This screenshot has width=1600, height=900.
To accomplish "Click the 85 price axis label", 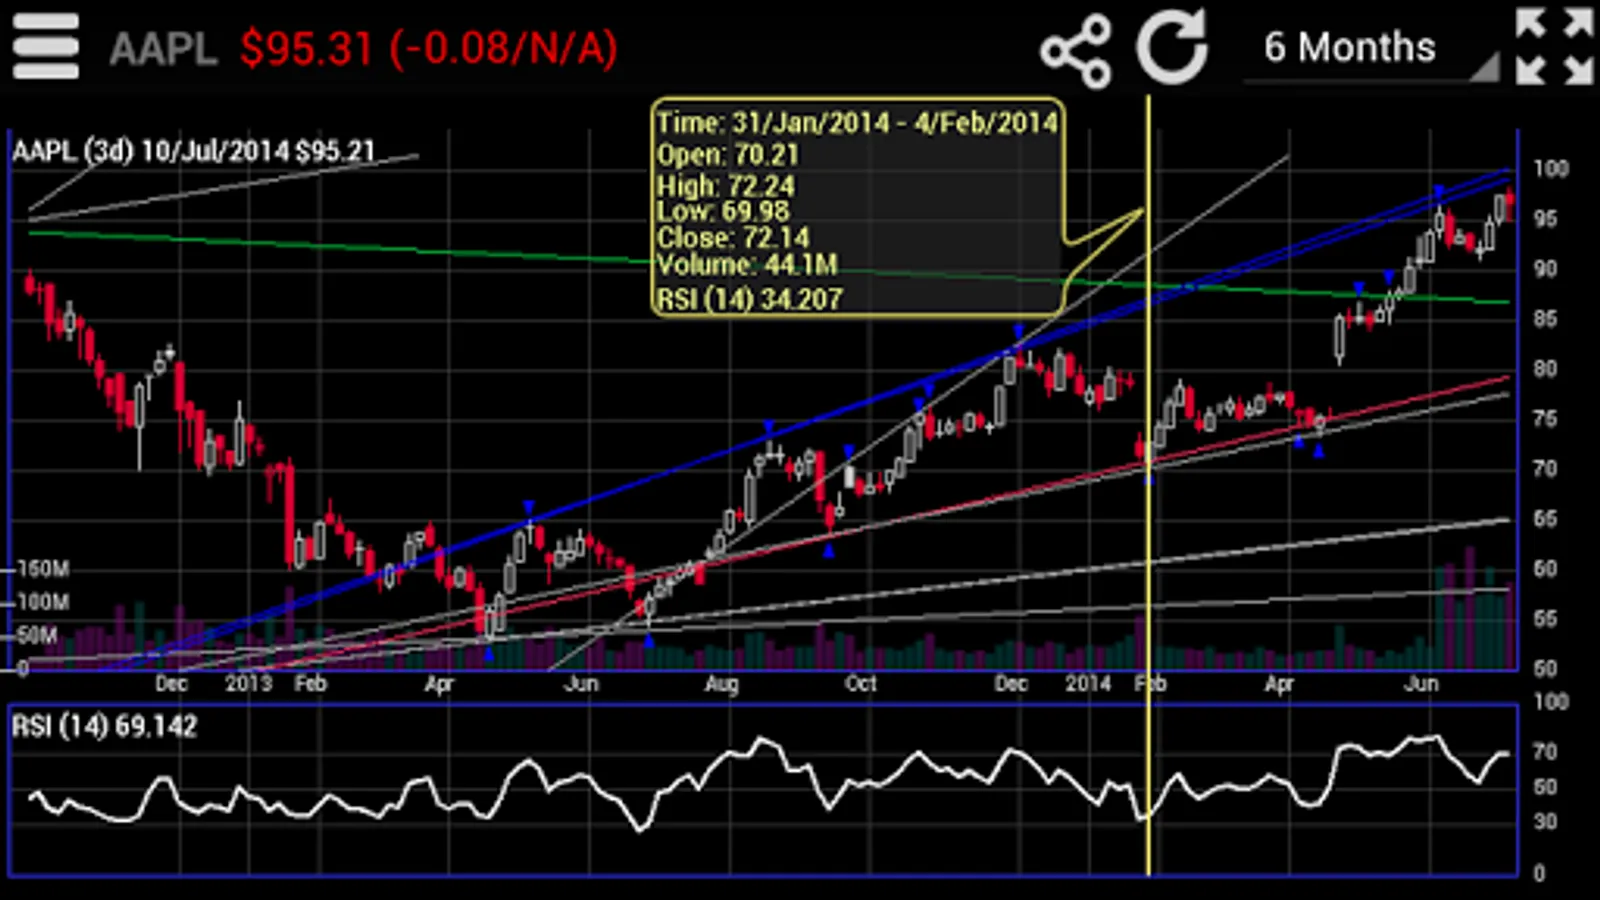I will [1546, 319].
